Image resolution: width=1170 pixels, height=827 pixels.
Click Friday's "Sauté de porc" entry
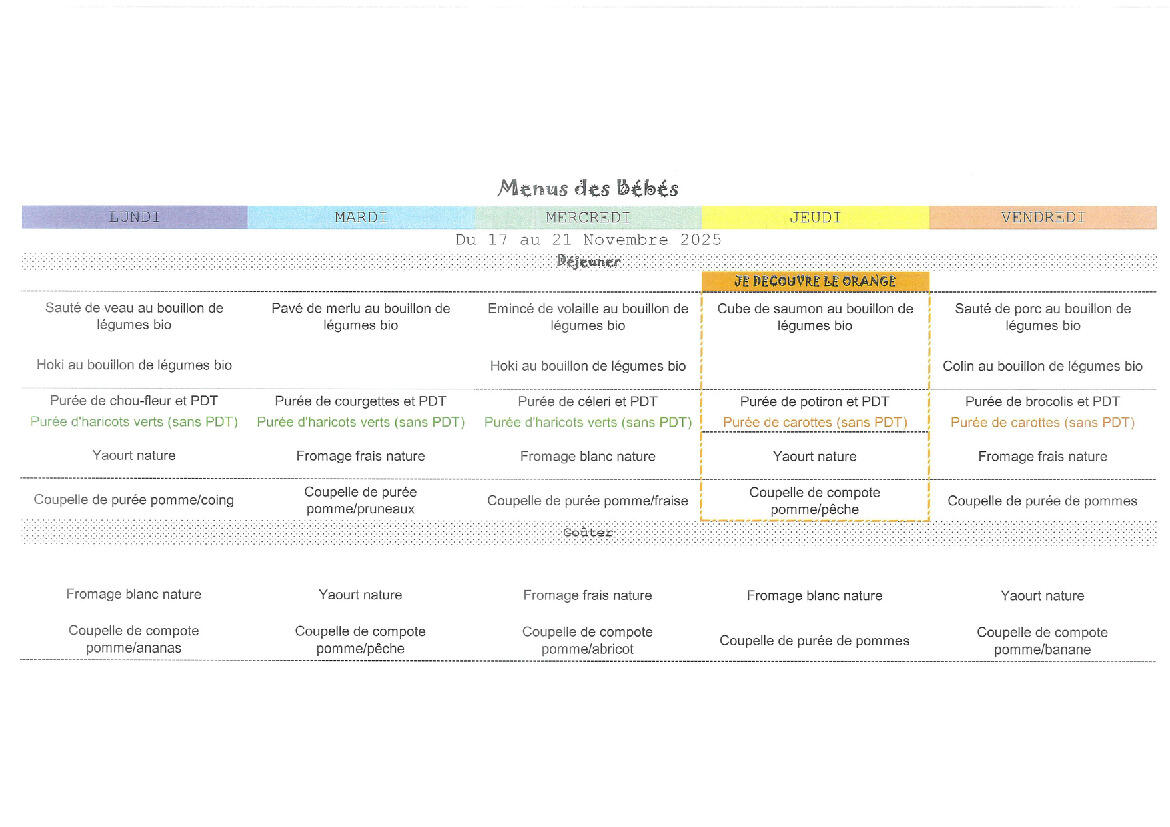(1042, 316)
